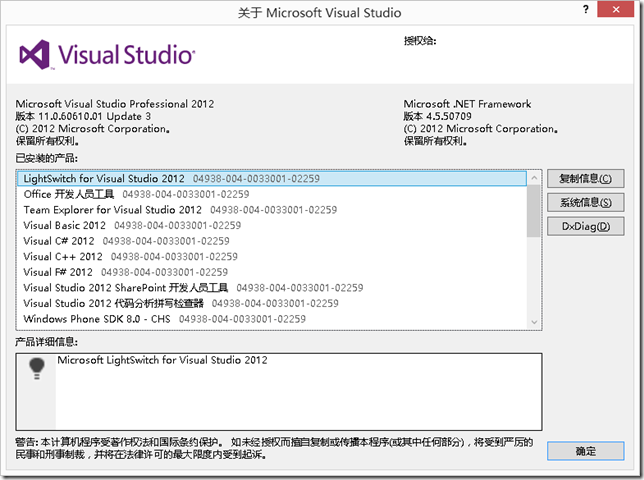Click the 复制信息(C) button
Viewport: 644px width, 480px height.
(x=585, y=179)
